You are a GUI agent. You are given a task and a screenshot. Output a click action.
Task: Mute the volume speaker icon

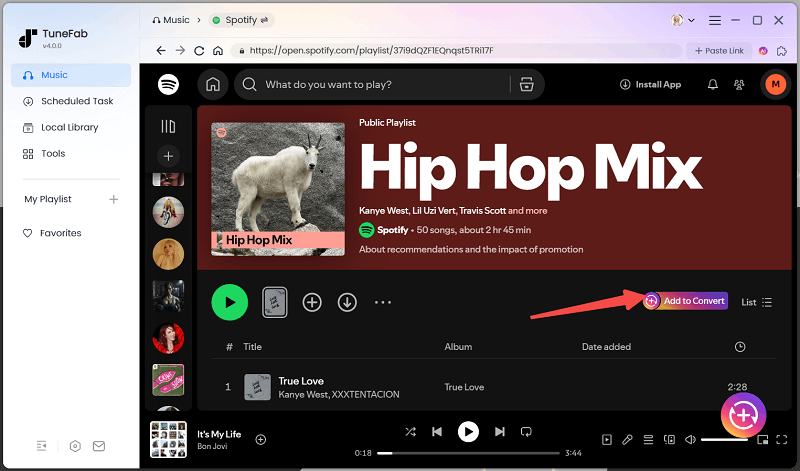pyautogui.click(x=689, y=439)
